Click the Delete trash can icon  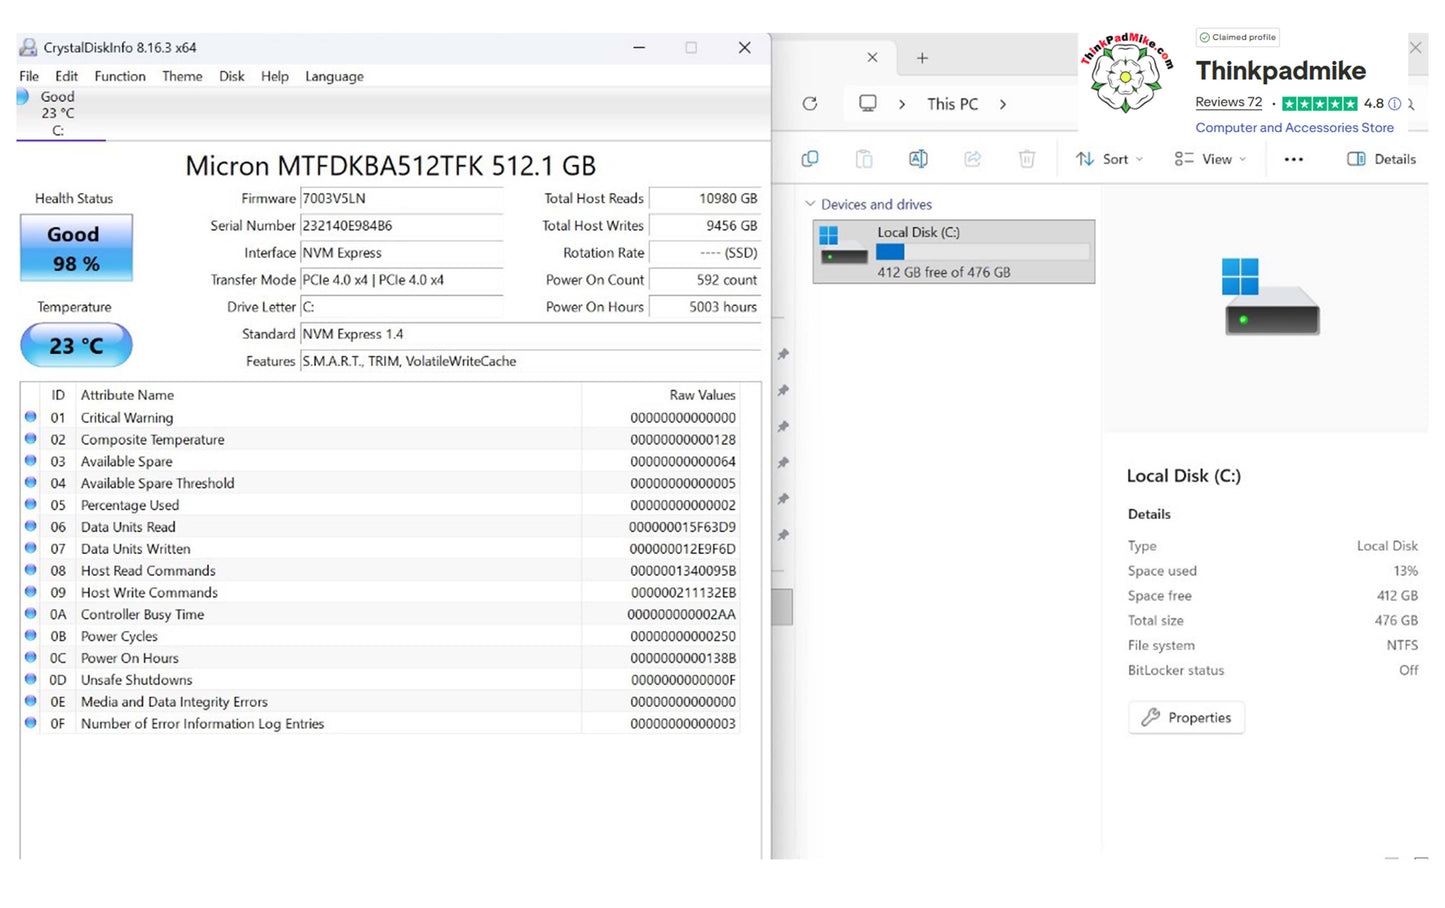(1026, 159)
